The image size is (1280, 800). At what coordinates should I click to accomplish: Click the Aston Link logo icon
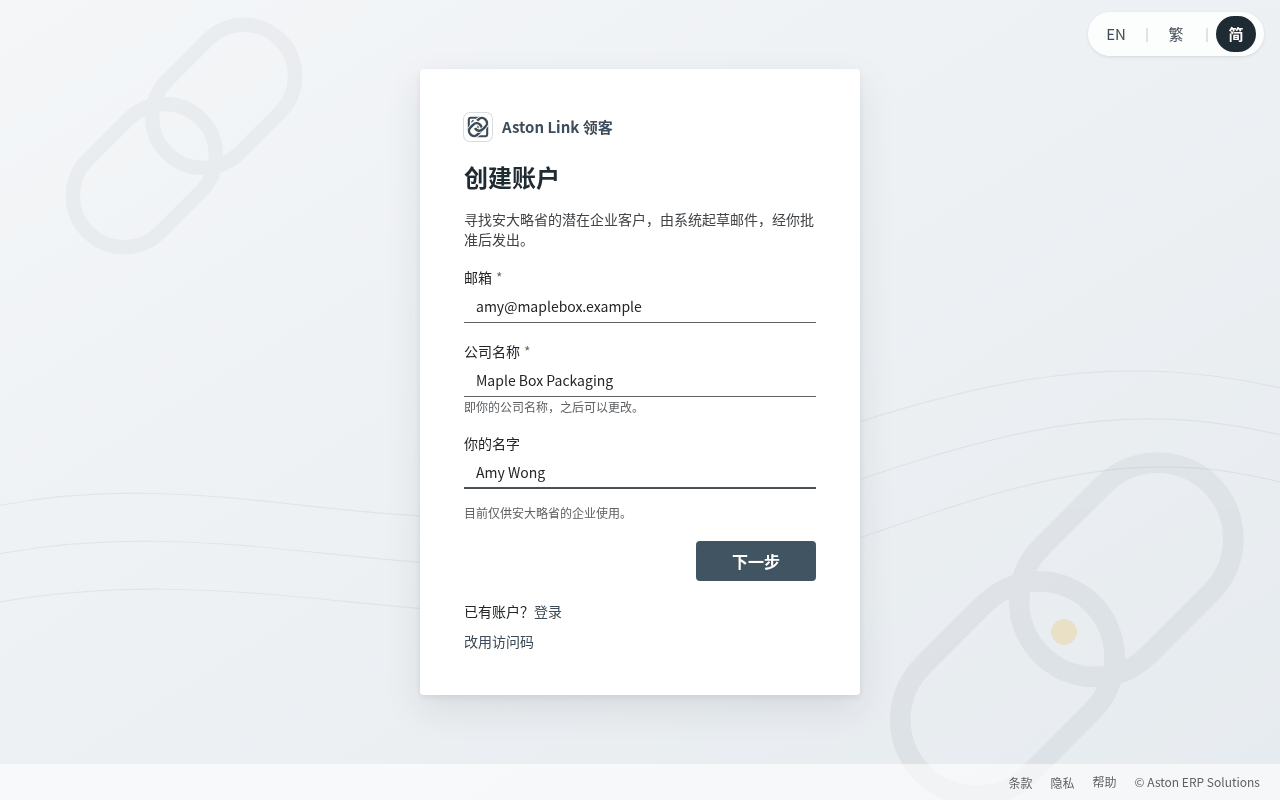click(478, 127)
